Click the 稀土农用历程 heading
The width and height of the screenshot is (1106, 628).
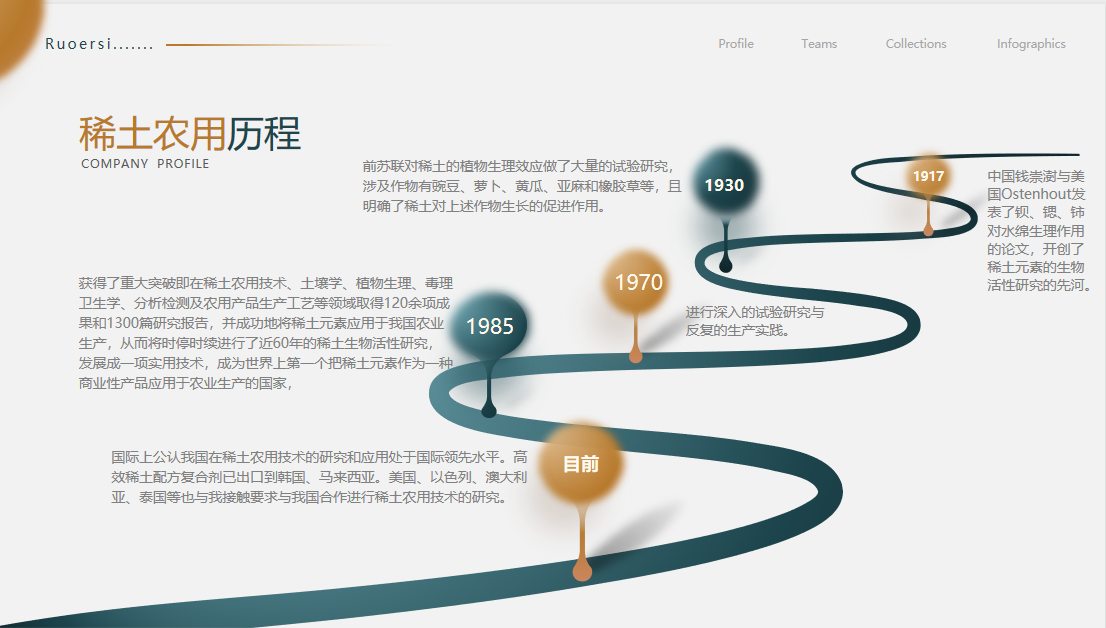[189, 134]
